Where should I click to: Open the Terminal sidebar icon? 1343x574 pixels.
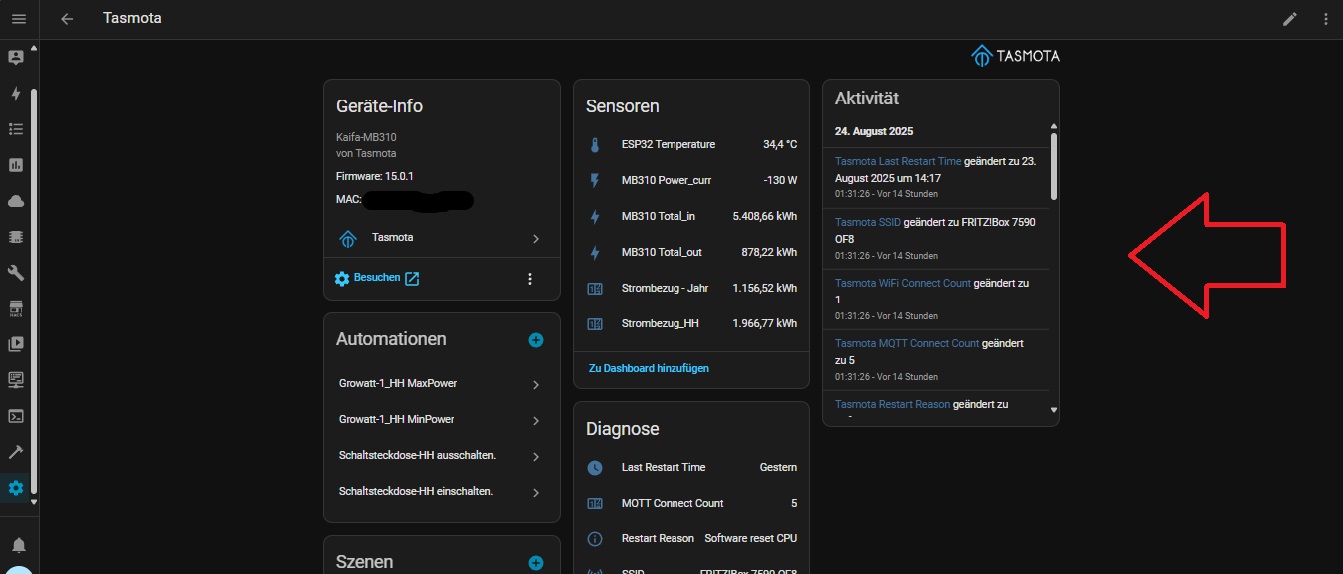16,416
